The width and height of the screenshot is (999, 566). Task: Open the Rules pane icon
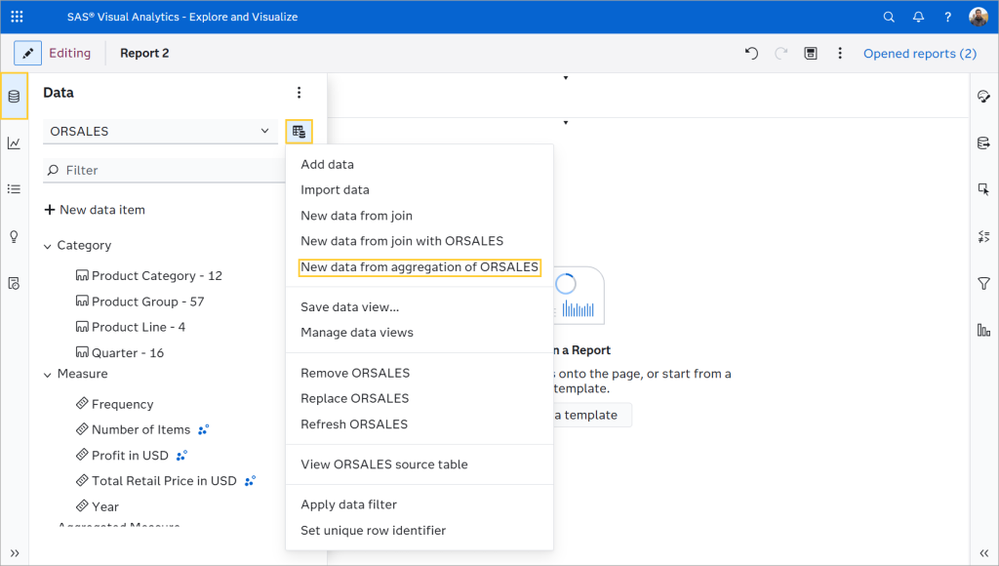tap(984, 236)
